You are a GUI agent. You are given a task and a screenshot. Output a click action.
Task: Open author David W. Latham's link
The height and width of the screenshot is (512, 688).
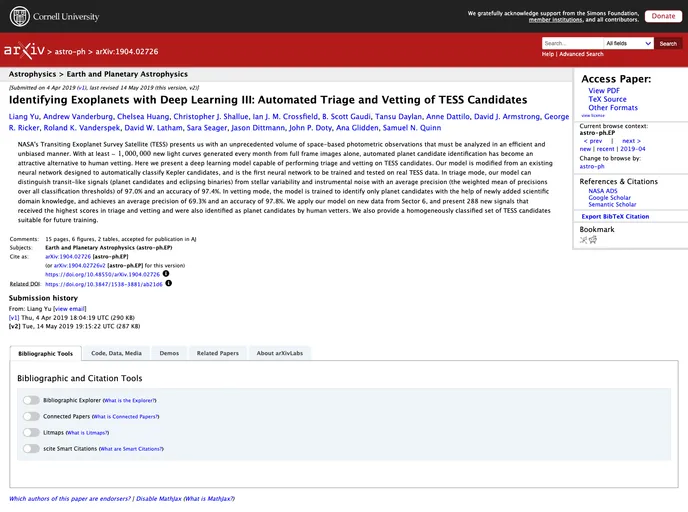click(x=154, y=128)
